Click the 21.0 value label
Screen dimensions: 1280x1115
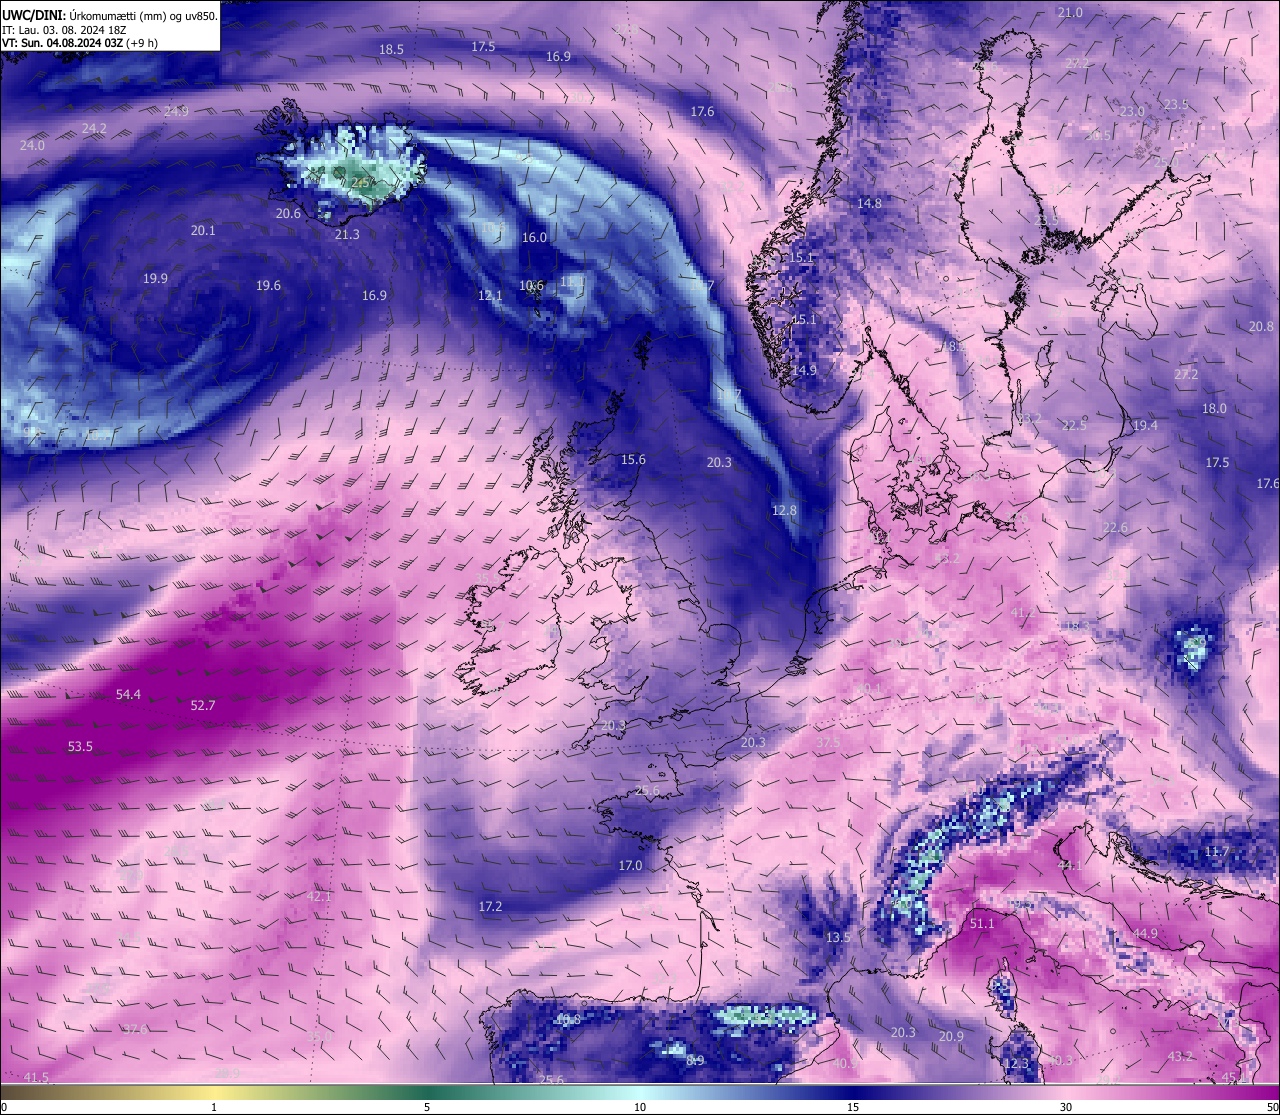[1070, 13]
